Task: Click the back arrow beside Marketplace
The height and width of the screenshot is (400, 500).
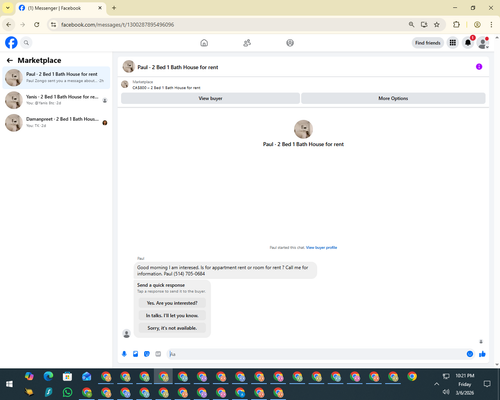Action: [10, 60]
